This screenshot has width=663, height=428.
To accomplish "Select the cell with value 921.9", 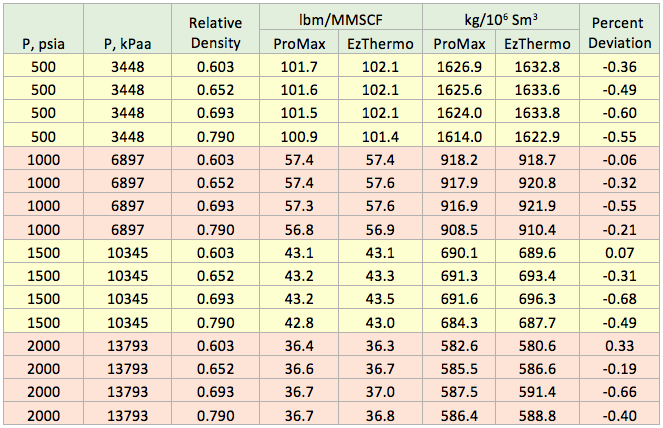I will click(537, 205).
